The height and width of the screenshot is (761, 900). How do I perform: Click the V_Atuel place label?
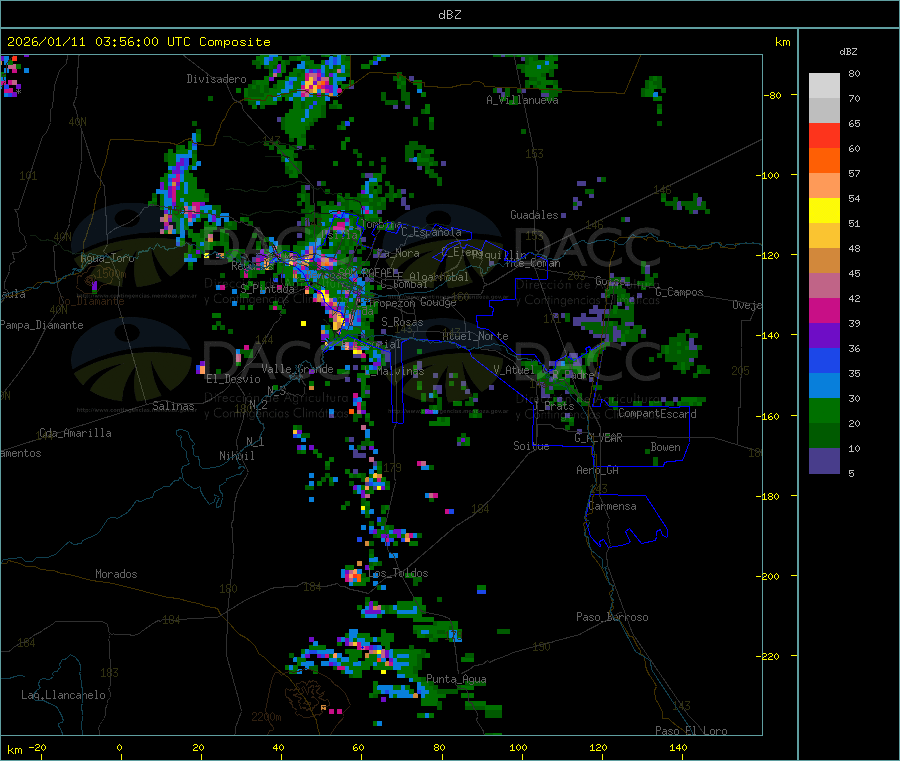click(514, 370)
